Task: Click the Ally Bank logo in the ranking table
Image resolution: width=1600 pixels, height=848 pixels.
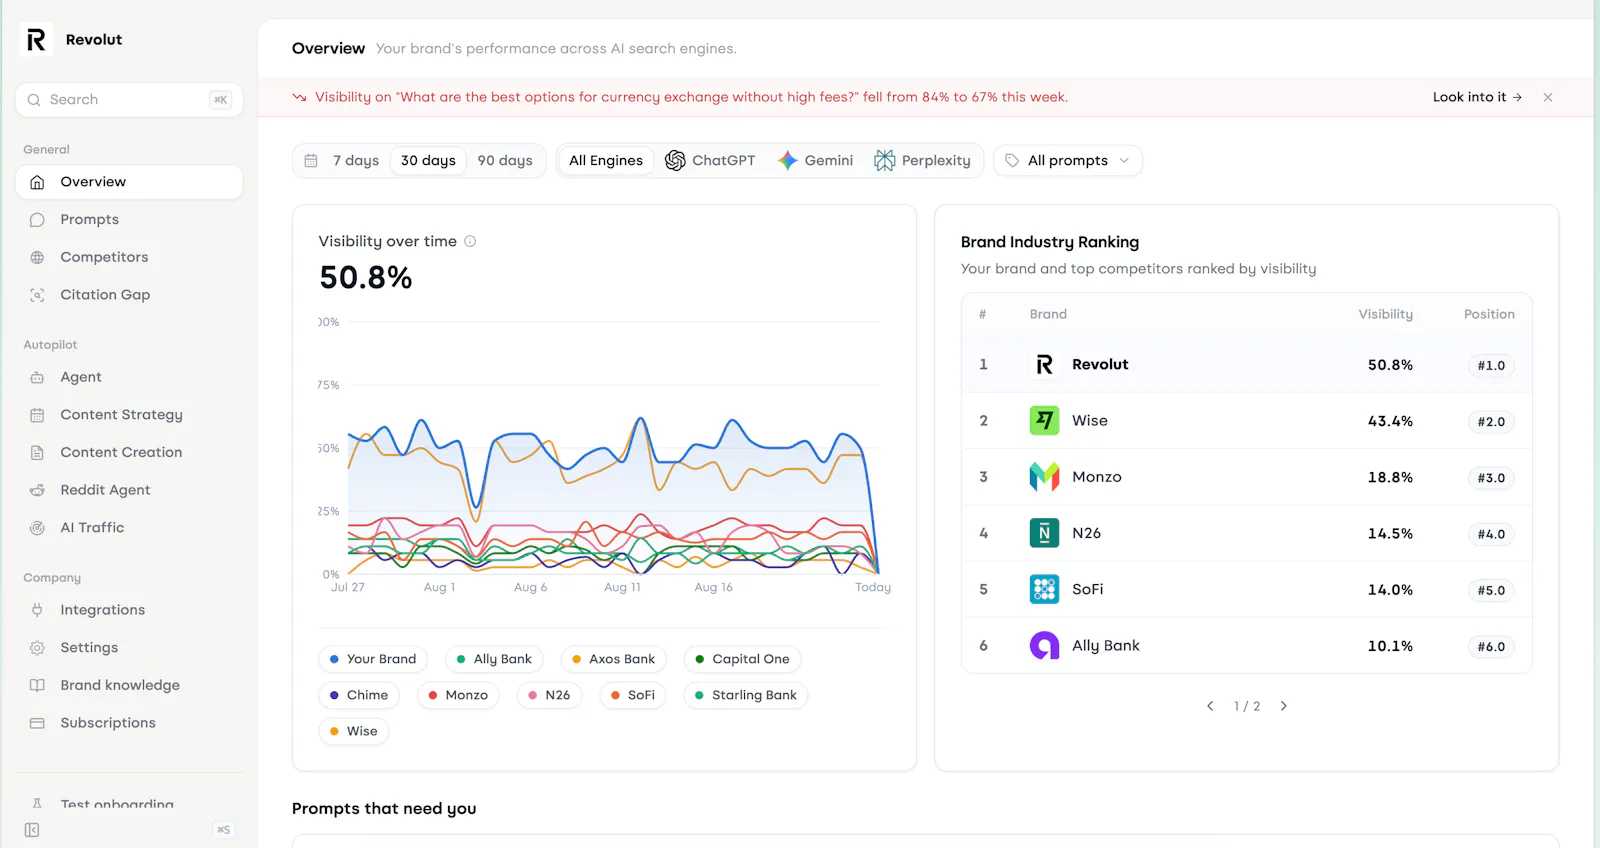Action: click(x=1044, y=646)
